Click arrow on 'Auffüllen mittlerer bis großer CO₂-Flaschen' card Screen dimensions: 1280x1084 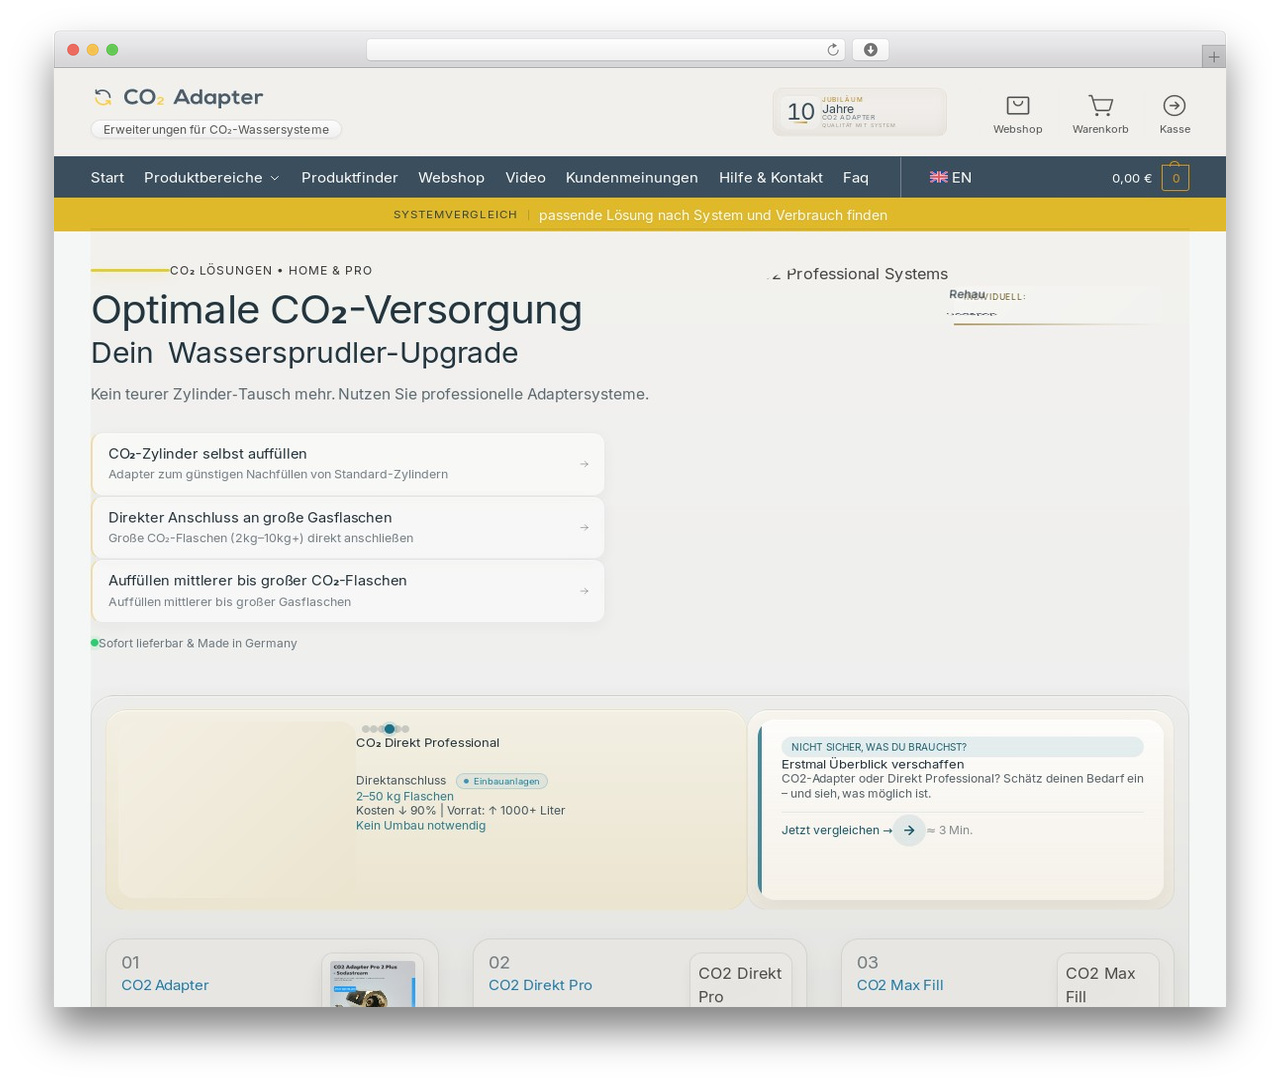pos(584,591)
